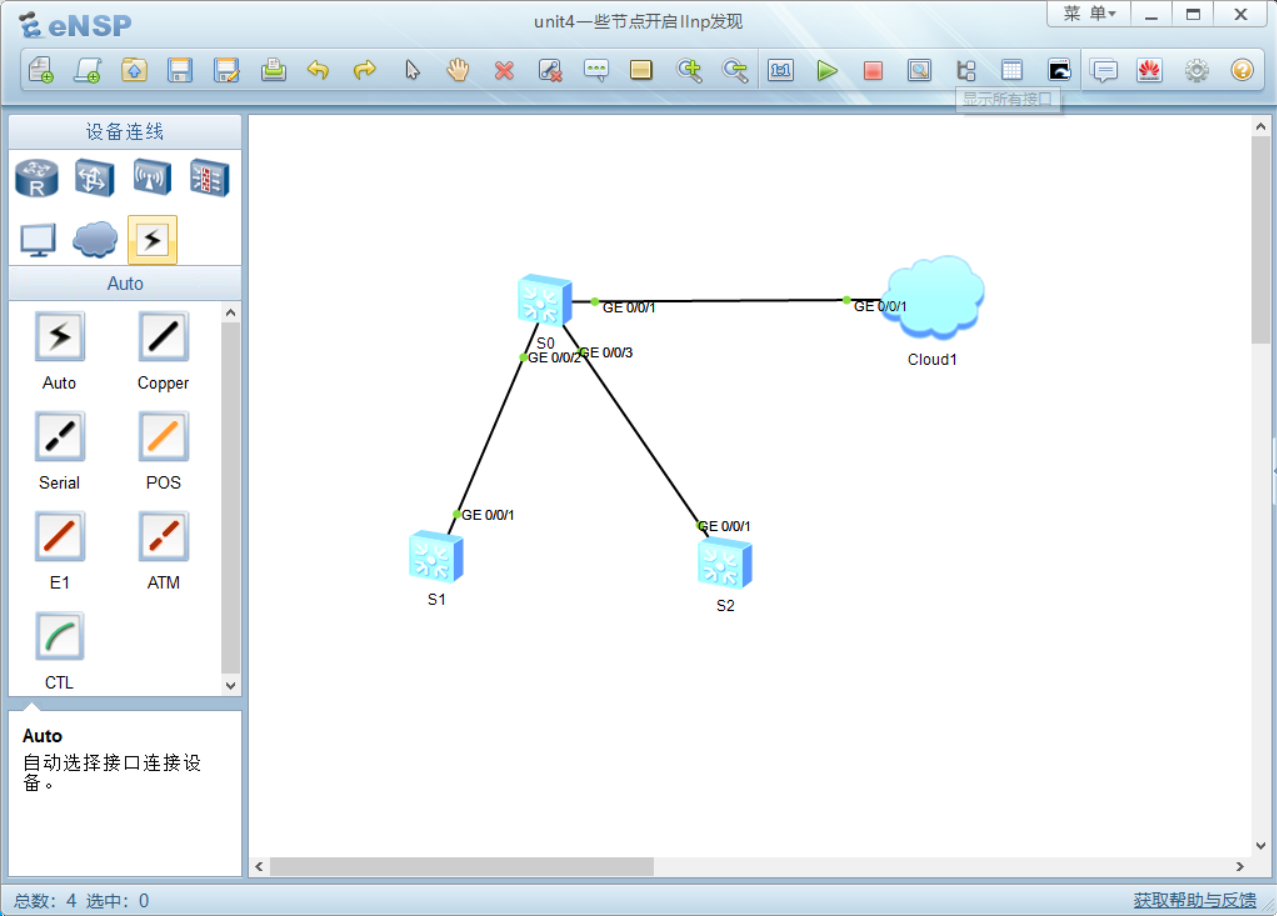Click the canvas horizontal scrollbar thumb
This screenshot has width=1277, height=916.
pyautogui.click(x=461, y=866)
